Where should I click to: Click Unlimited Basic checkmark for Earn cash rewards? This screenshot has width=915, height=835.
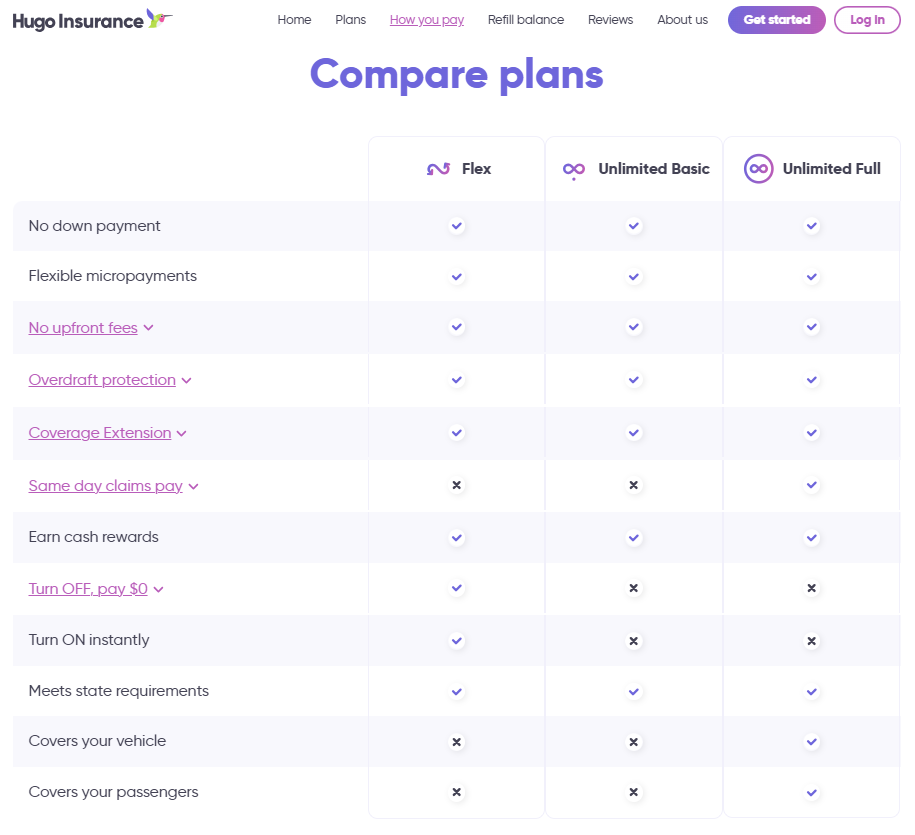click(633, 537)
